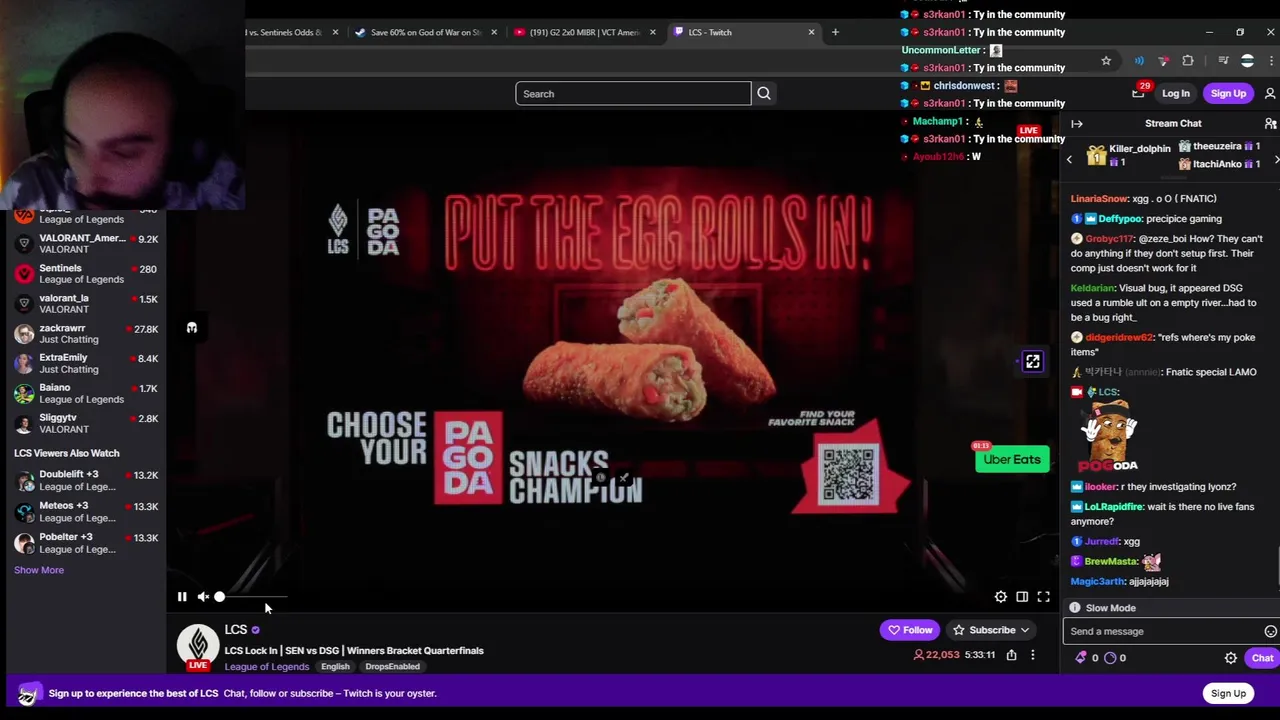Screen dimensions: 1280x720
Task: Click the blue broadcast extension icon
Action: 1139,61
